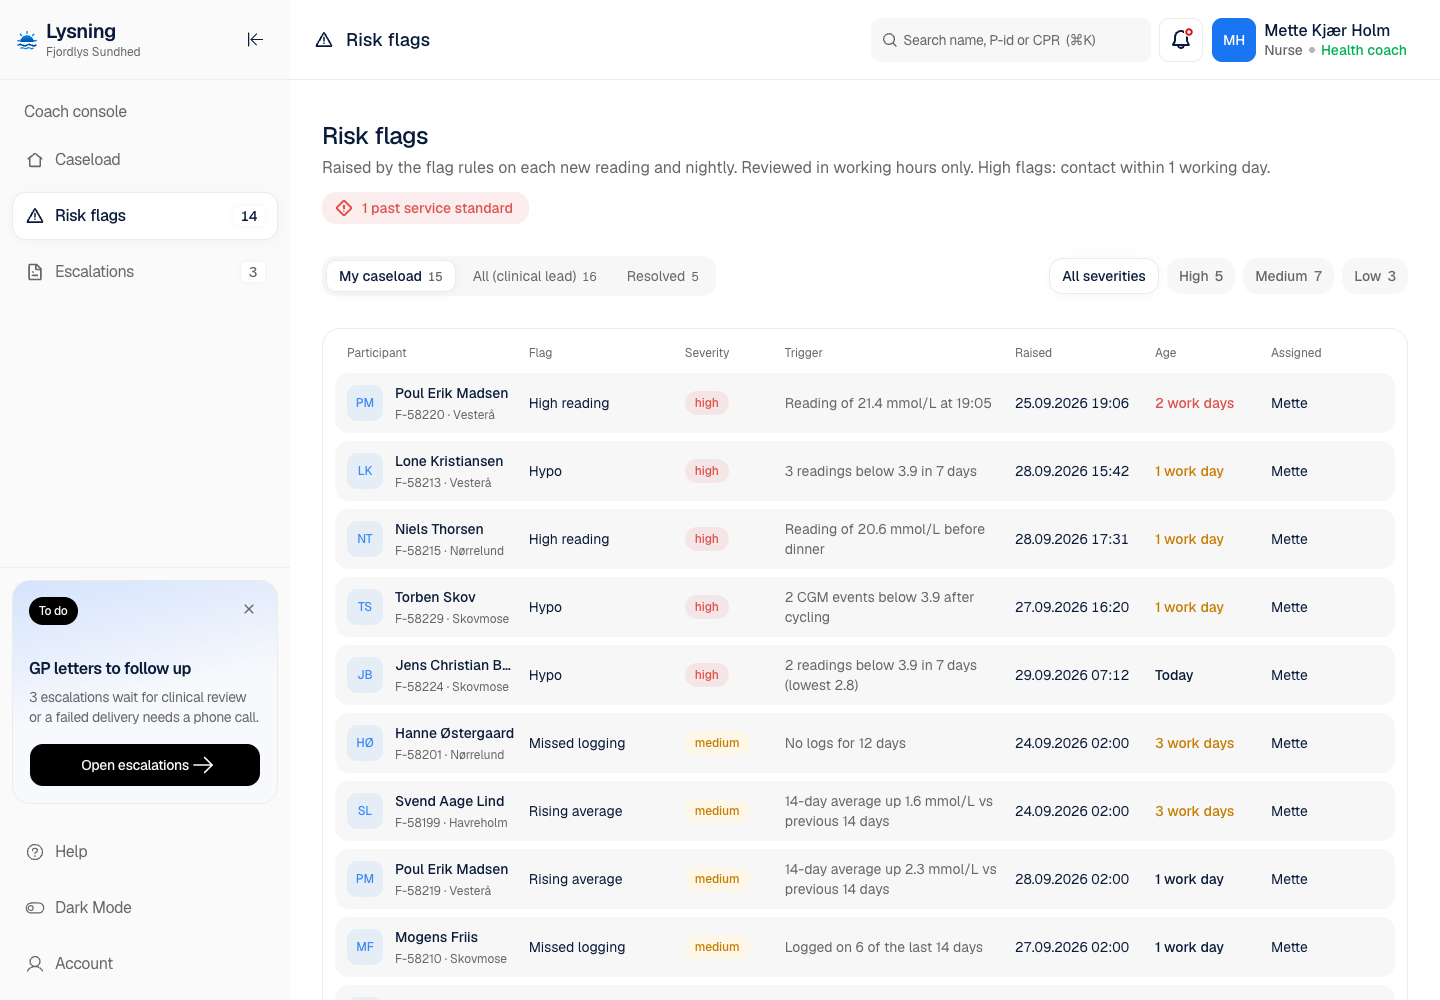Click Open escalations button
Screen dimensions: 1440x1000
click(x=145, y=765)
